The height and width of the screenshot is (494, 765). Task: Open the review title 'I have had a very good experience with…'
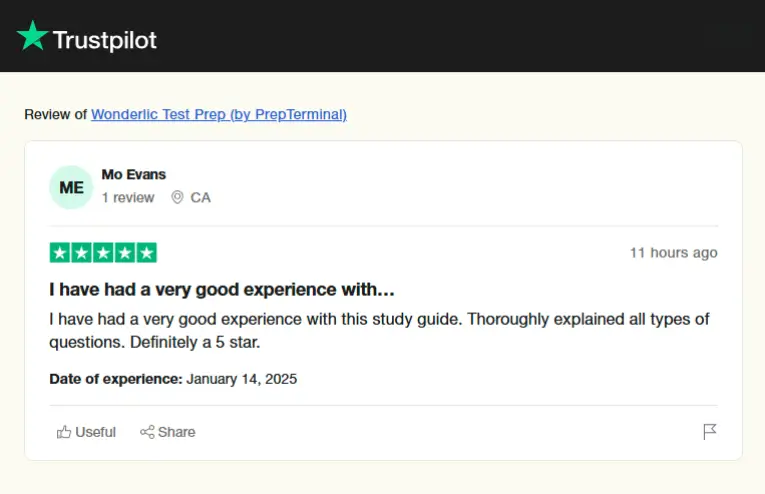point(222,290)
